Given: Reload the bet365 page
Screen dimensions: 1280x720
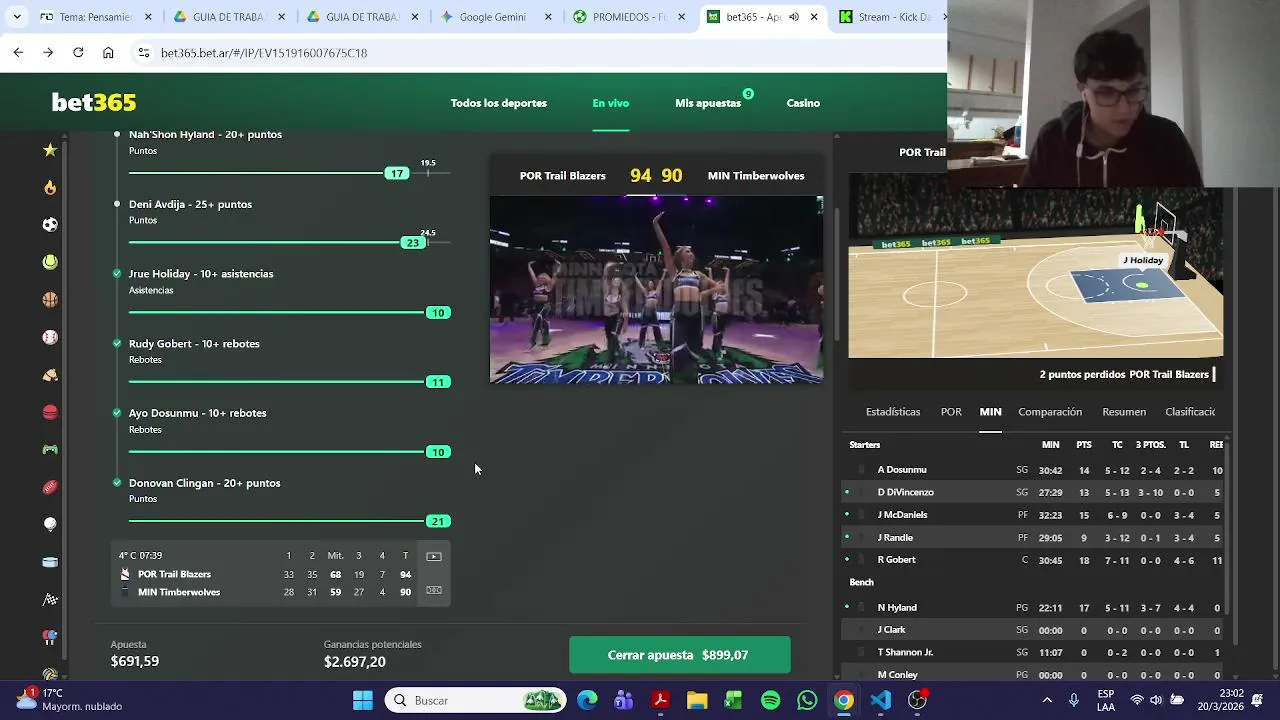Looking at the screenshot, I should [x=78, y=52].
